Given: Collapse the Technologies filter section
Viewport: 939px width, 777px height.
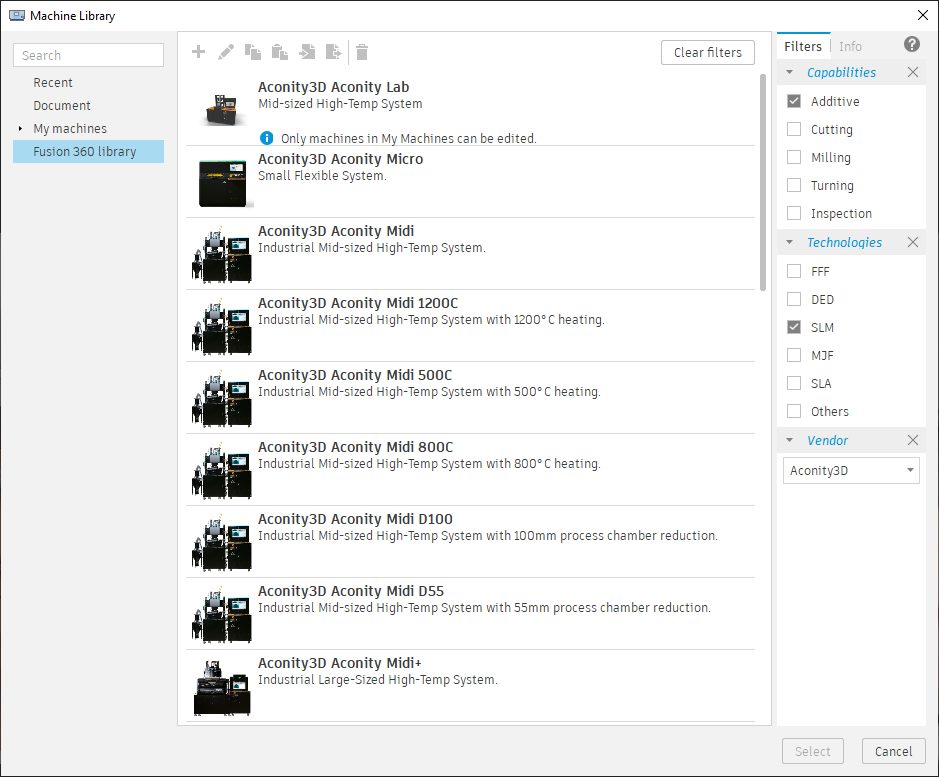Looking at the screenshot, I should (789, 242).
